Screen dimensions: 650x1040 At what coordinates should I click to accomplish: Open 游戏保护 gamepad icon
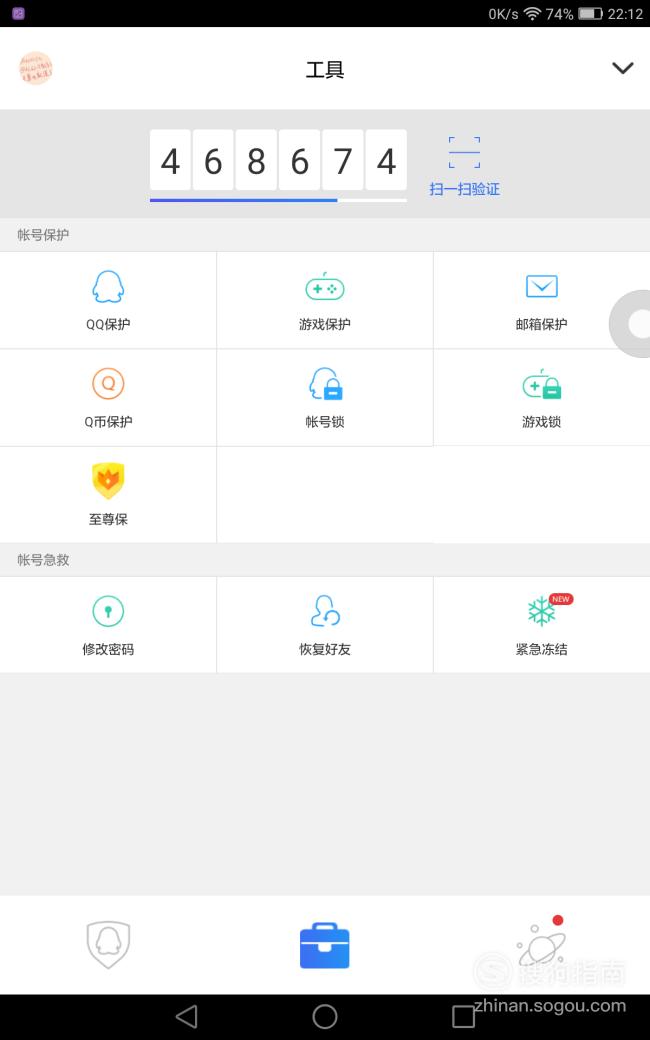pos(324,287)
